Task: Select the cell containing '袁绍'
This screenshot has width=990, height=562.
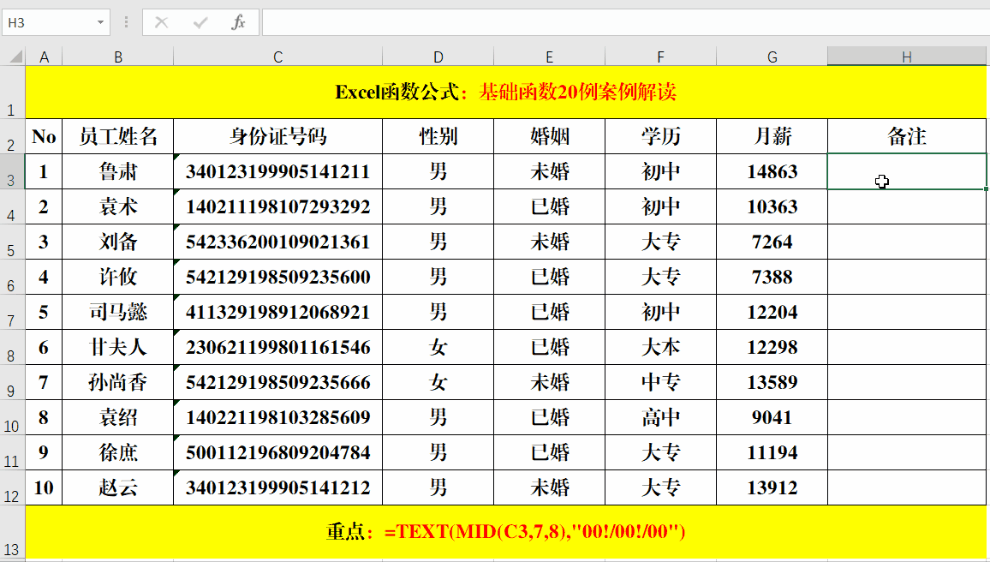Action: click(118, 417)
